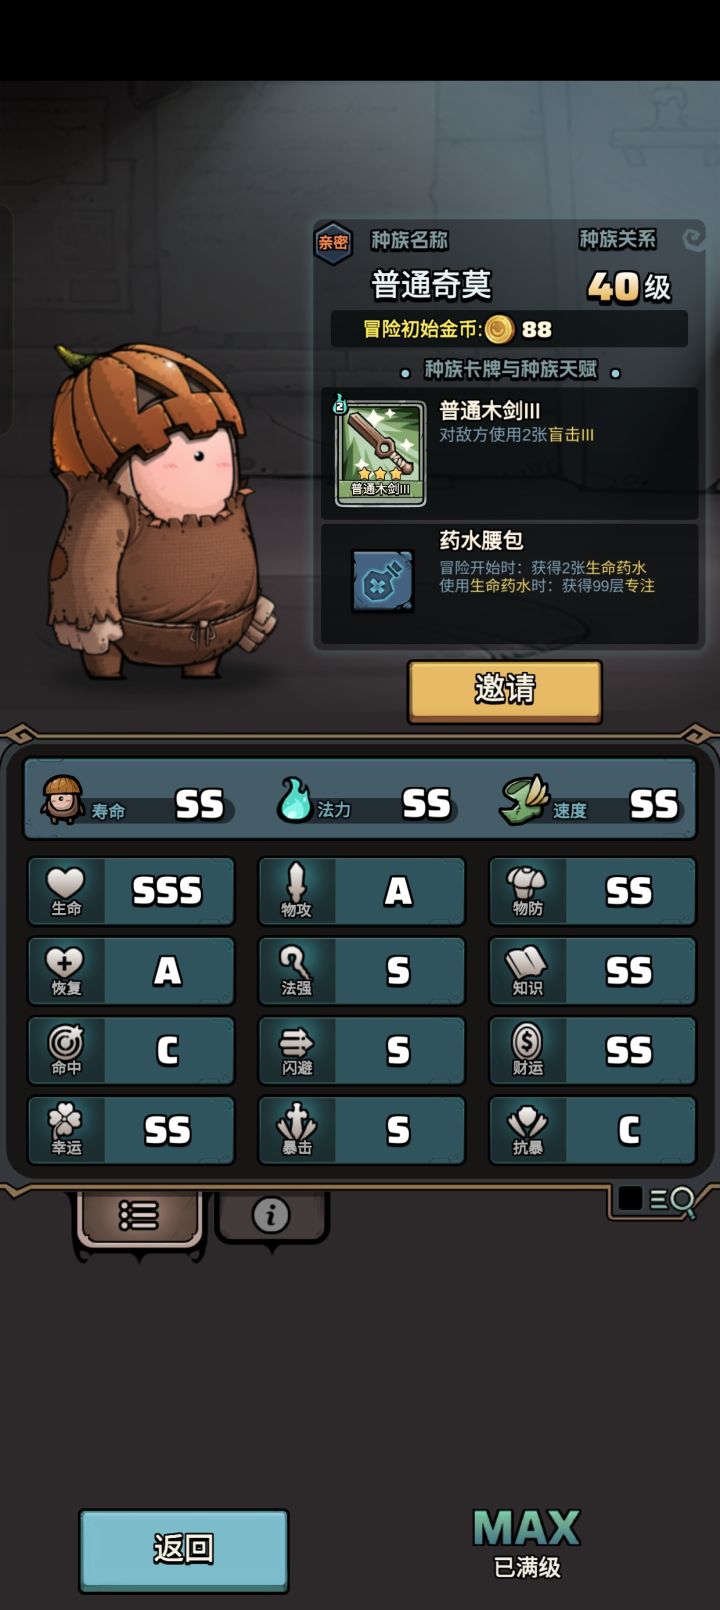Tap the 亲密 intimacy hexagon badge
Viewport: 720px width, 1610px height.
point(333,242)
